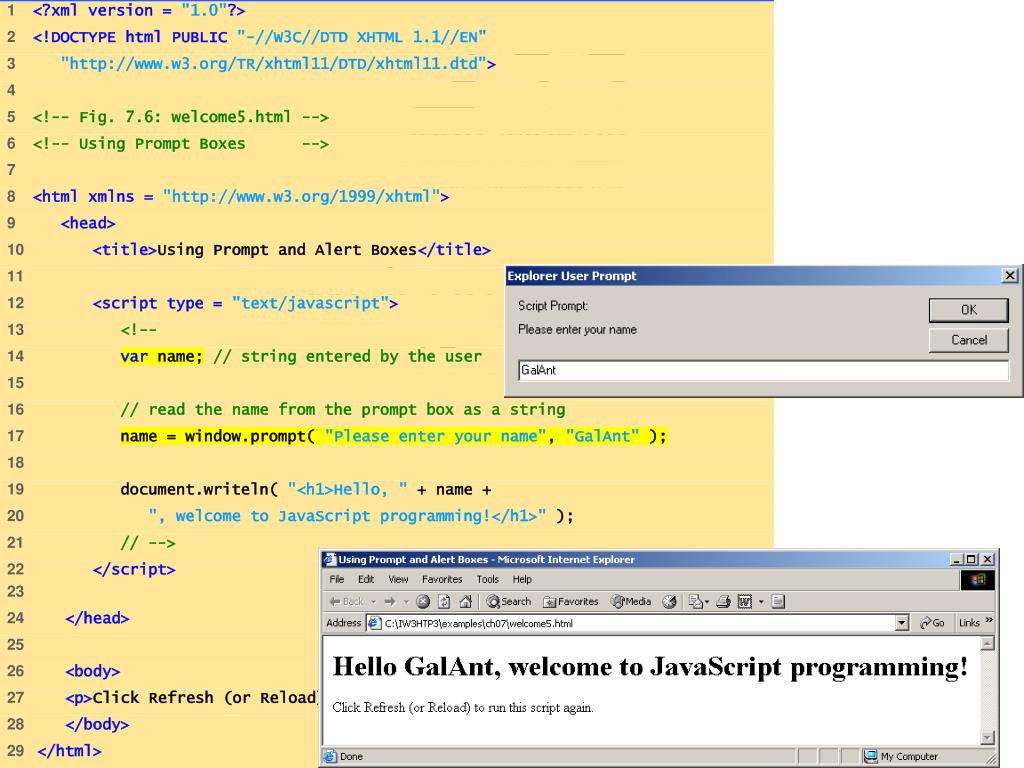
Task: Click the Links toolbar label
Action: click(969, 623)
